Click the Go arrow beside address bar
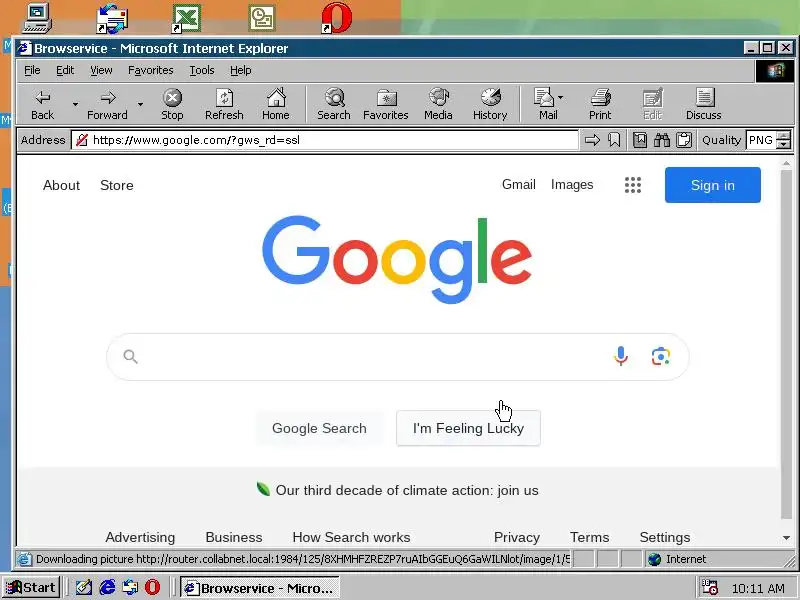 pyautogui.click(x=592, y=140)
